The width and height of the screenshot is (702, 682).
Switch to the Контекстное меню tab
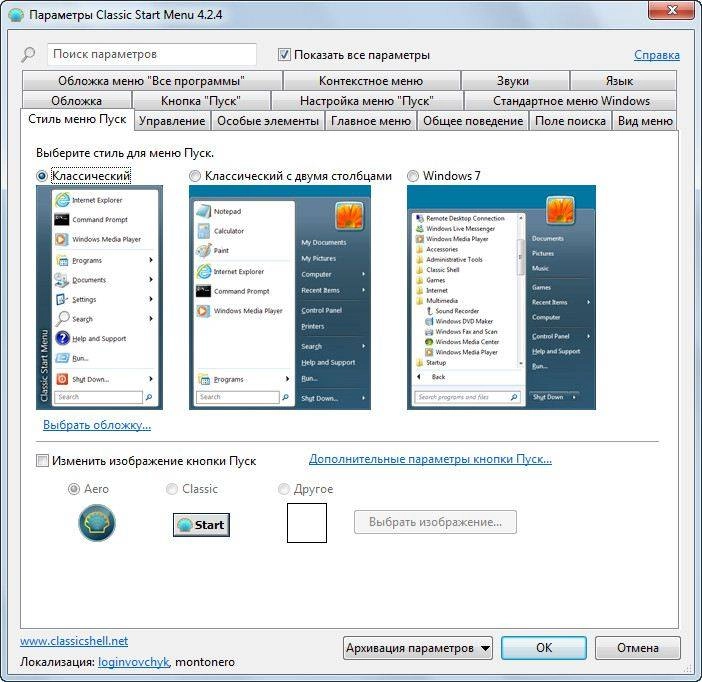(x=371, y=81)
